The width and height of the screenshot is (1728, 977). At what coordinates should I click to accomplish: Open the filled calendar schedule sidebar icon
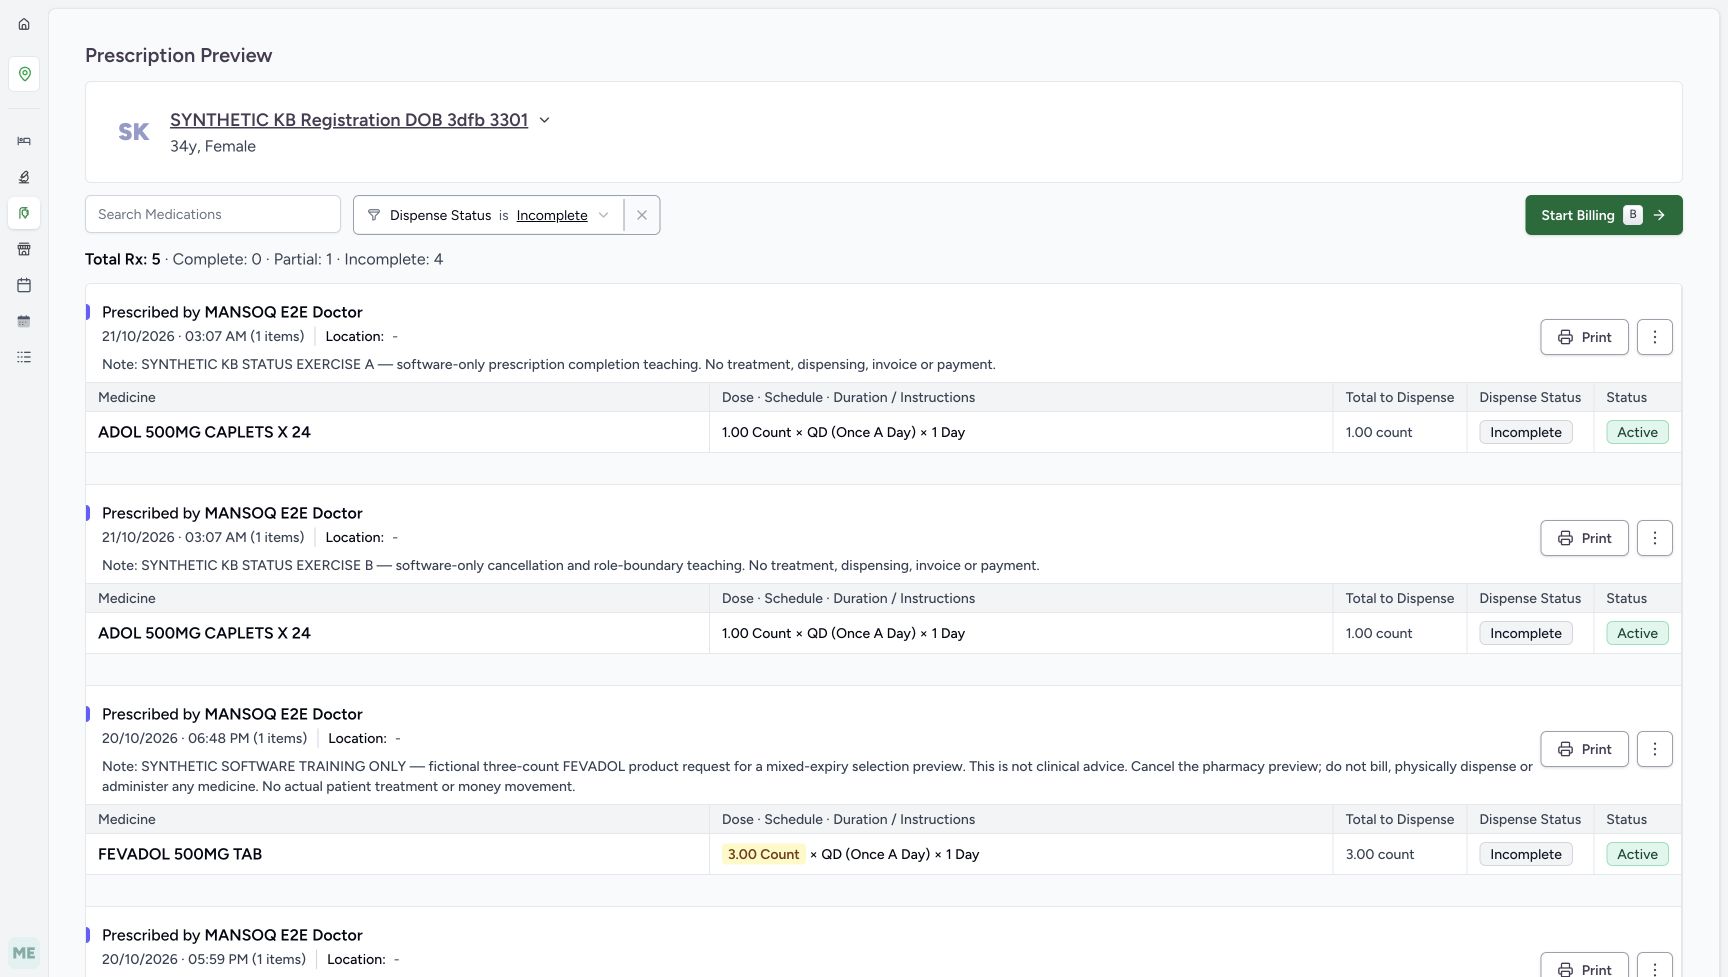click(x=24, y=321)
